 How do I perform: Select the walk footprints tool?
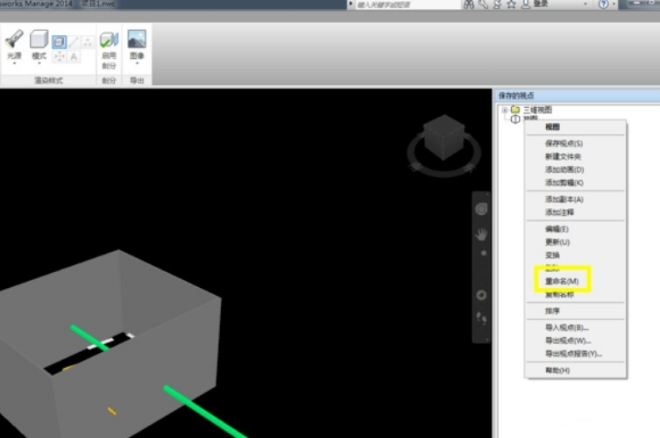(482, 318)
